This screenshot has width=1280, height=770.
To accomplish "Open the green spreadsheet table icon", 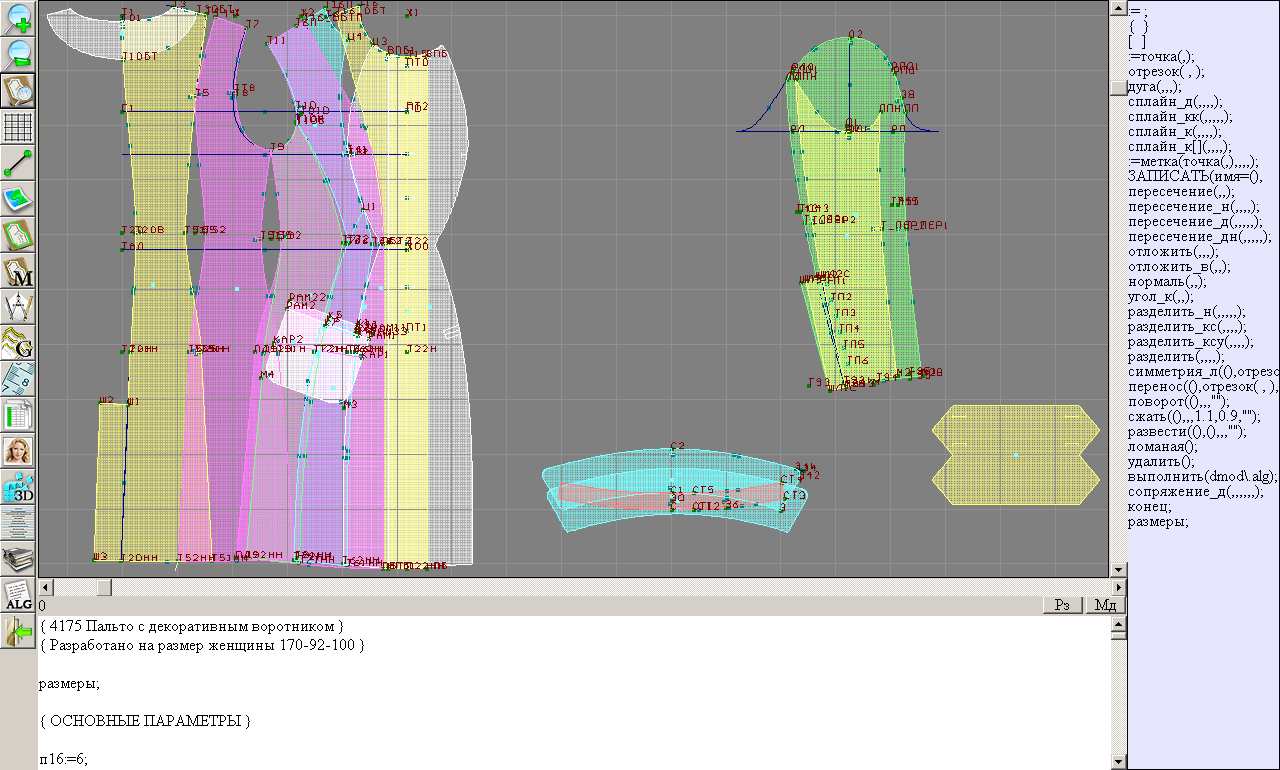I will [19, 414].
